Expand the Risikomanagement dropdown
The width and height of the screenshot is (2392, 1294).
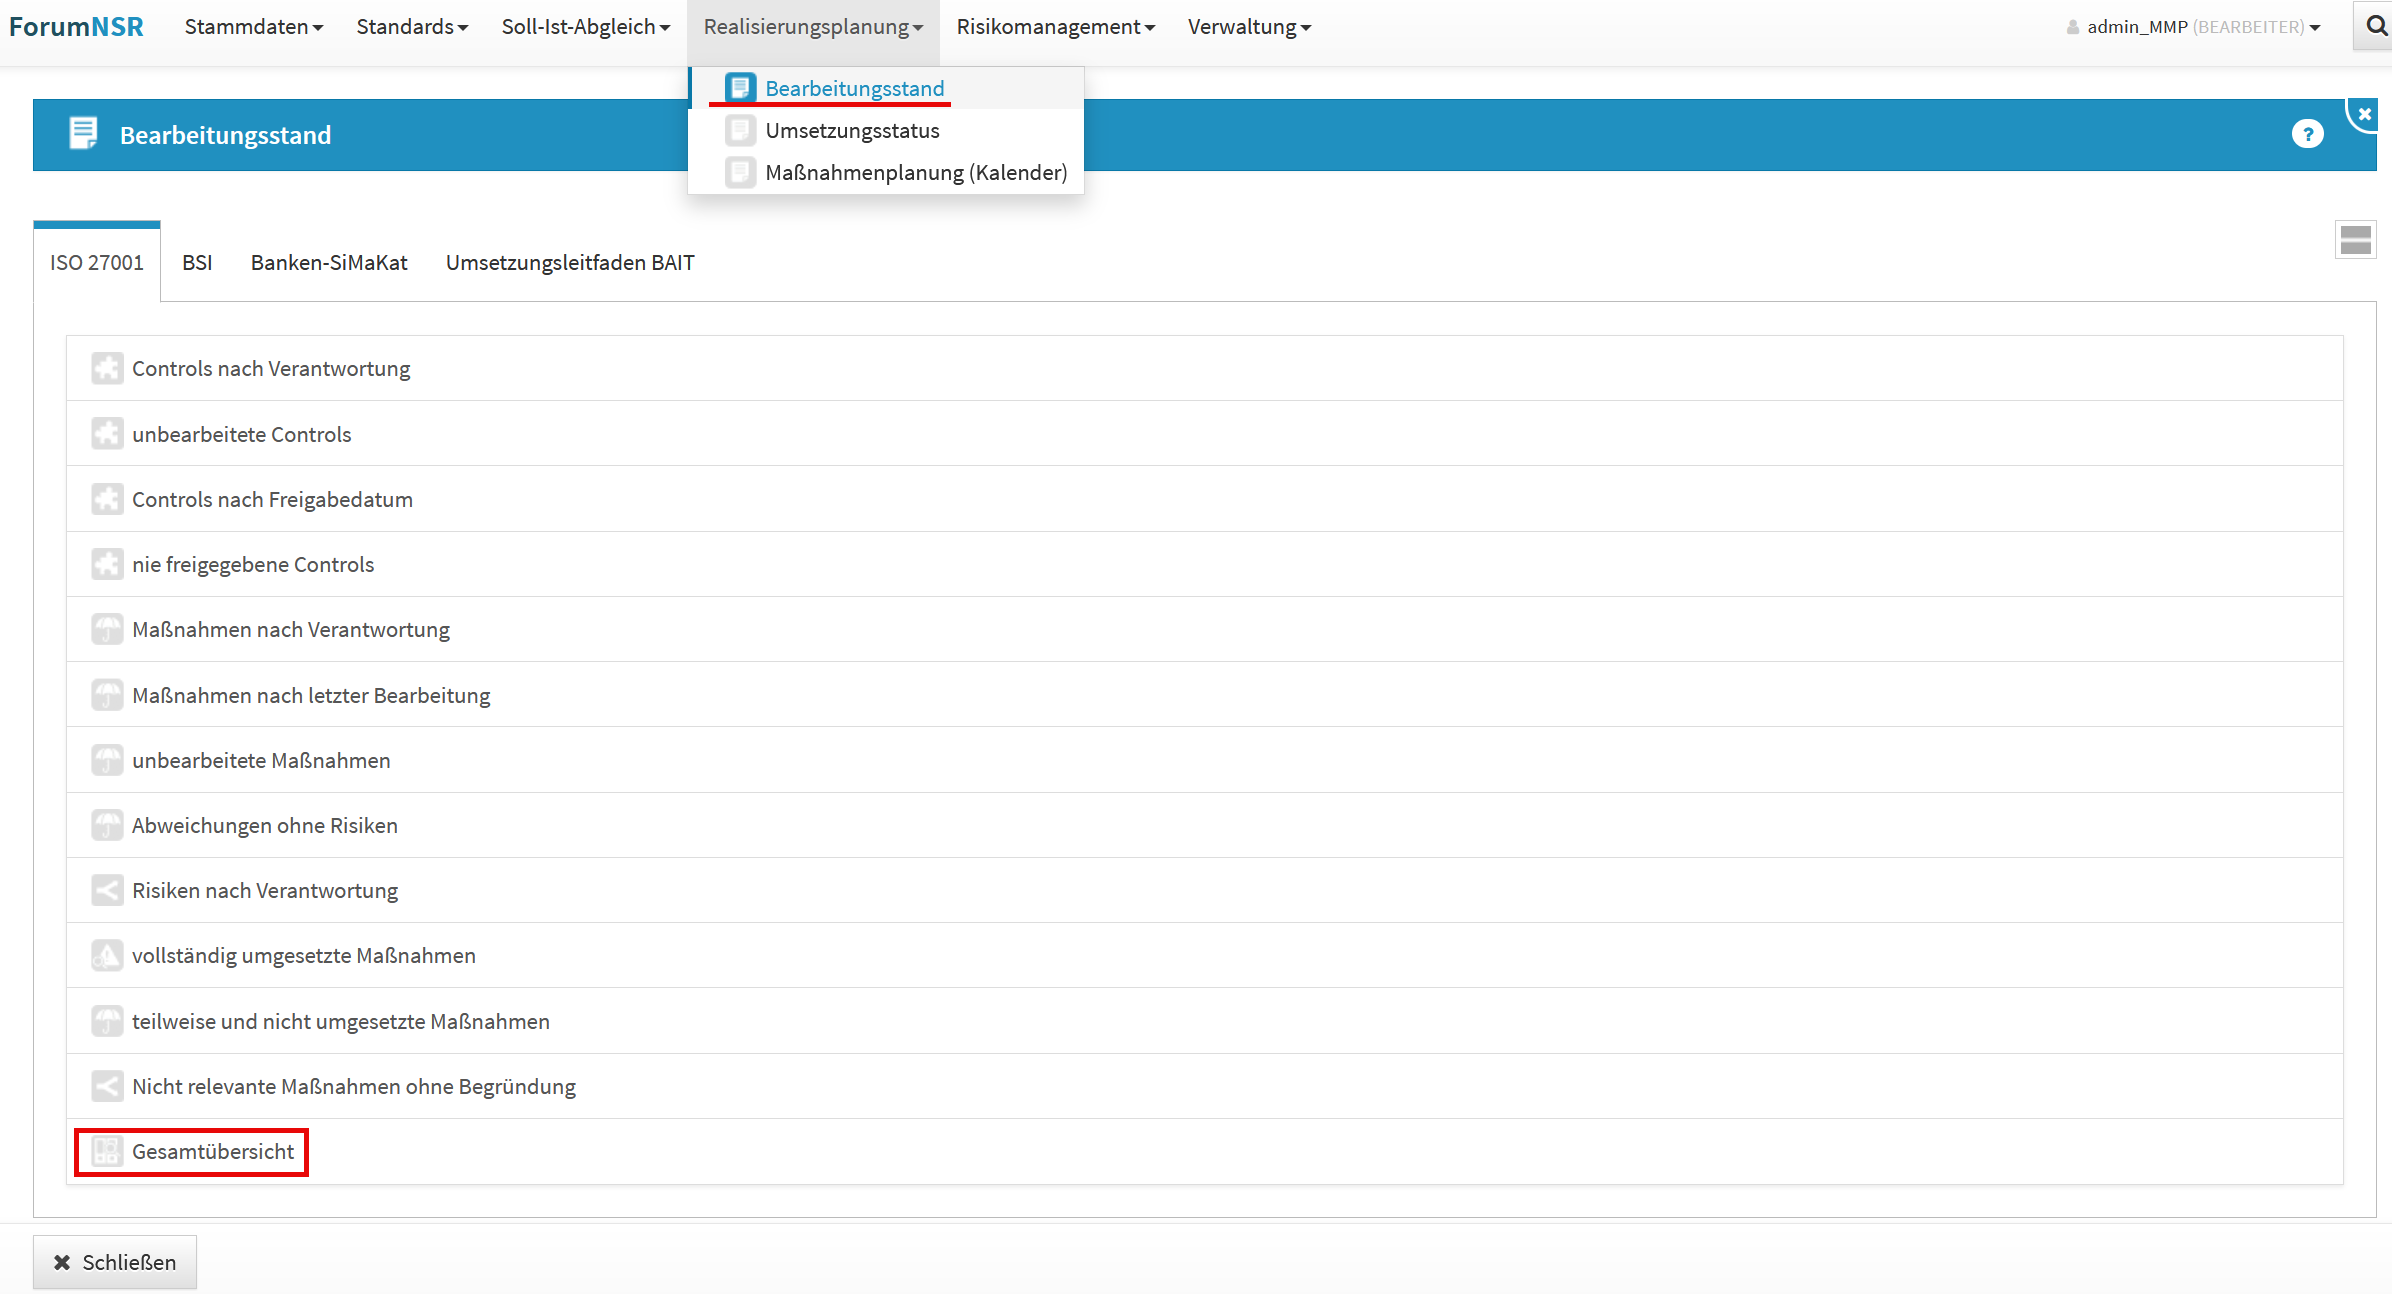click(1055, 27)
